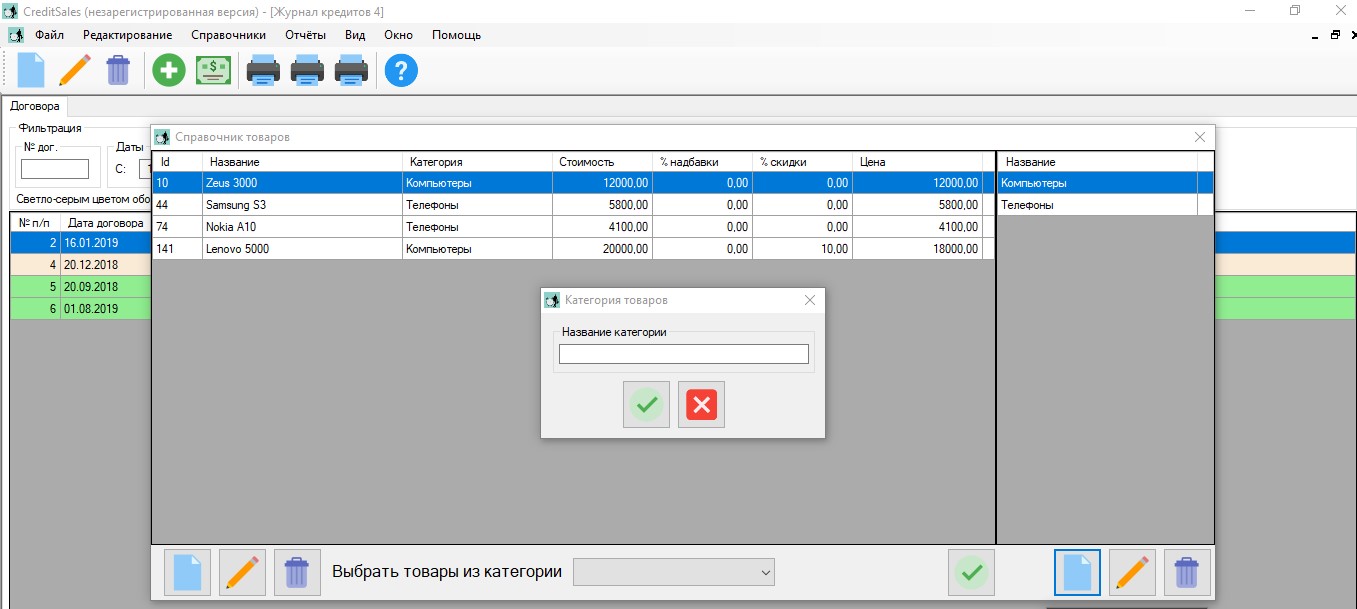1357x609 pixels.
Task: Click the Id column header
Action: 178,162
